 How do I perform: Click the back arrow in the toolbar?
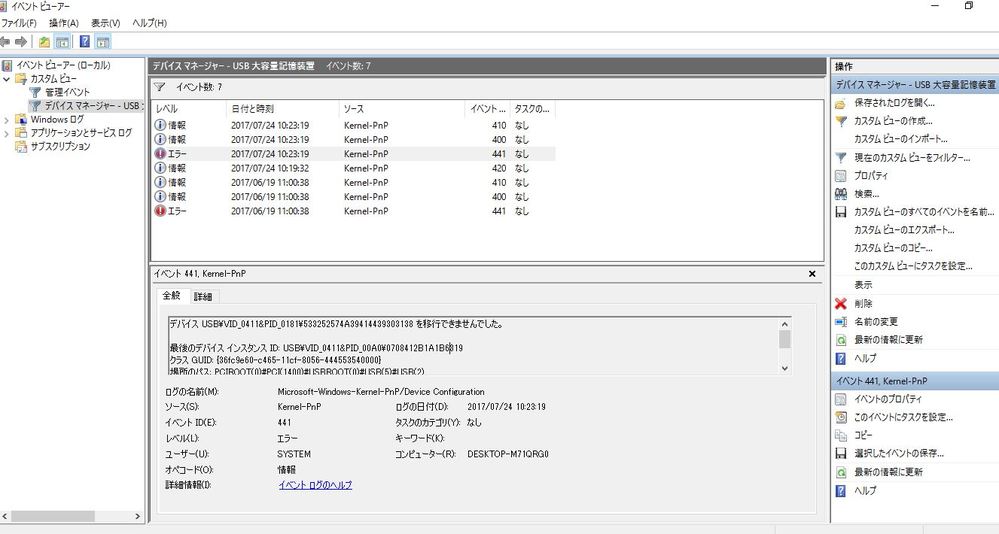click(x=7, y=42)
